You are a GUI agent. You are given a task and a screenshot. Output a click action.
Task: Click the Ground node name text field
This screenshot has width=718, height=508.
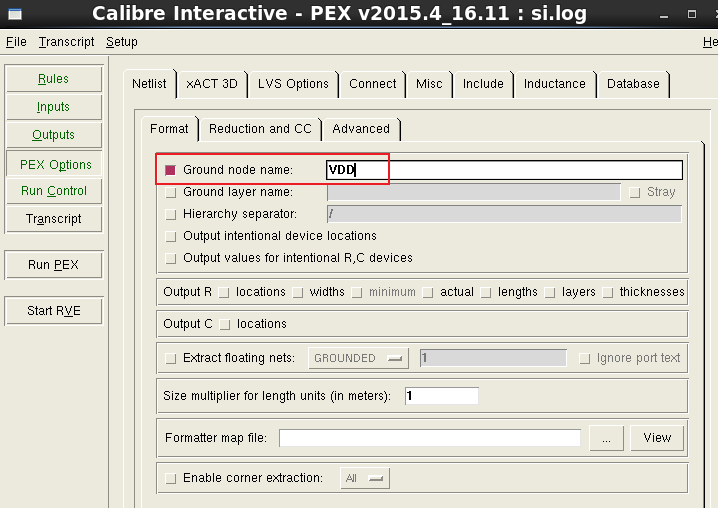[x=504, y=170]
